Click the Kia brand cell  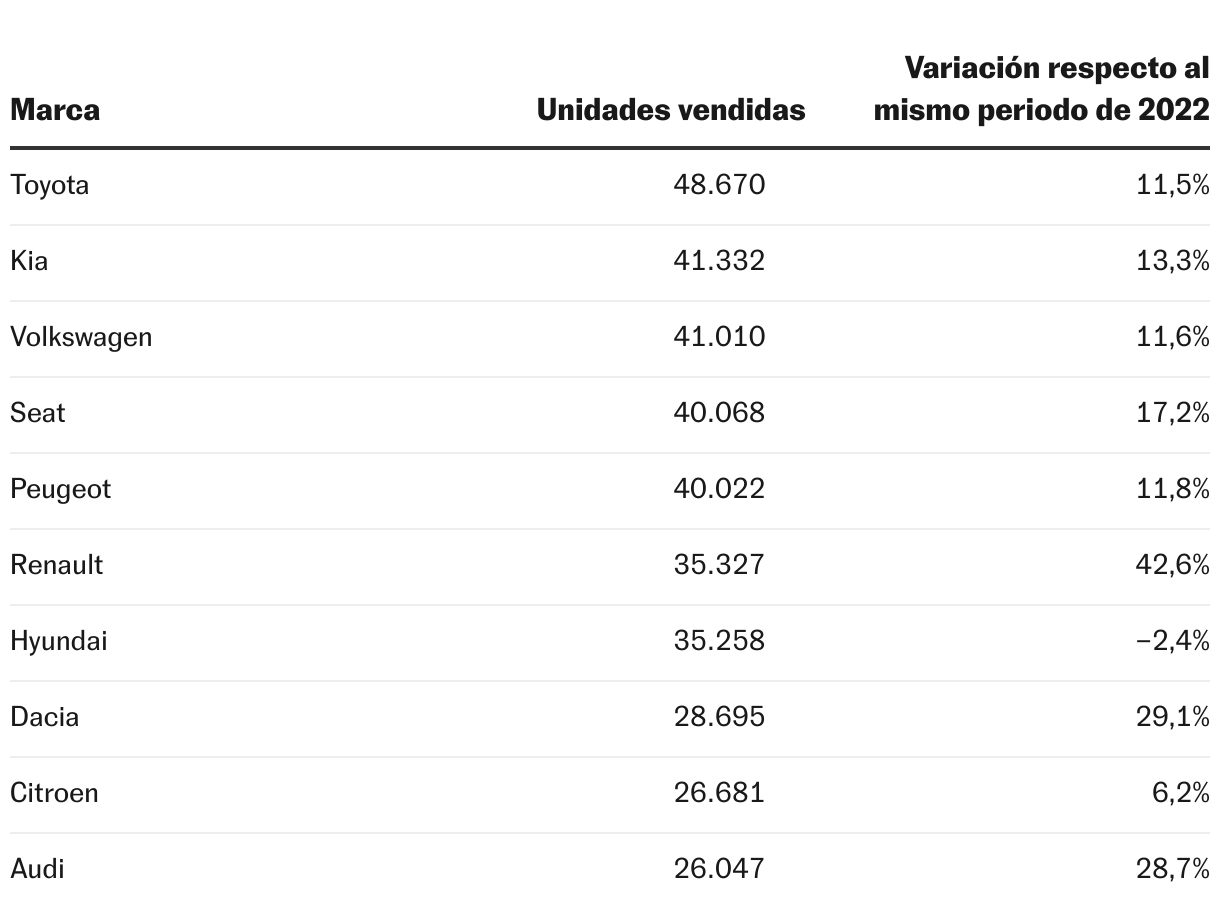click(x=29, y=261)
